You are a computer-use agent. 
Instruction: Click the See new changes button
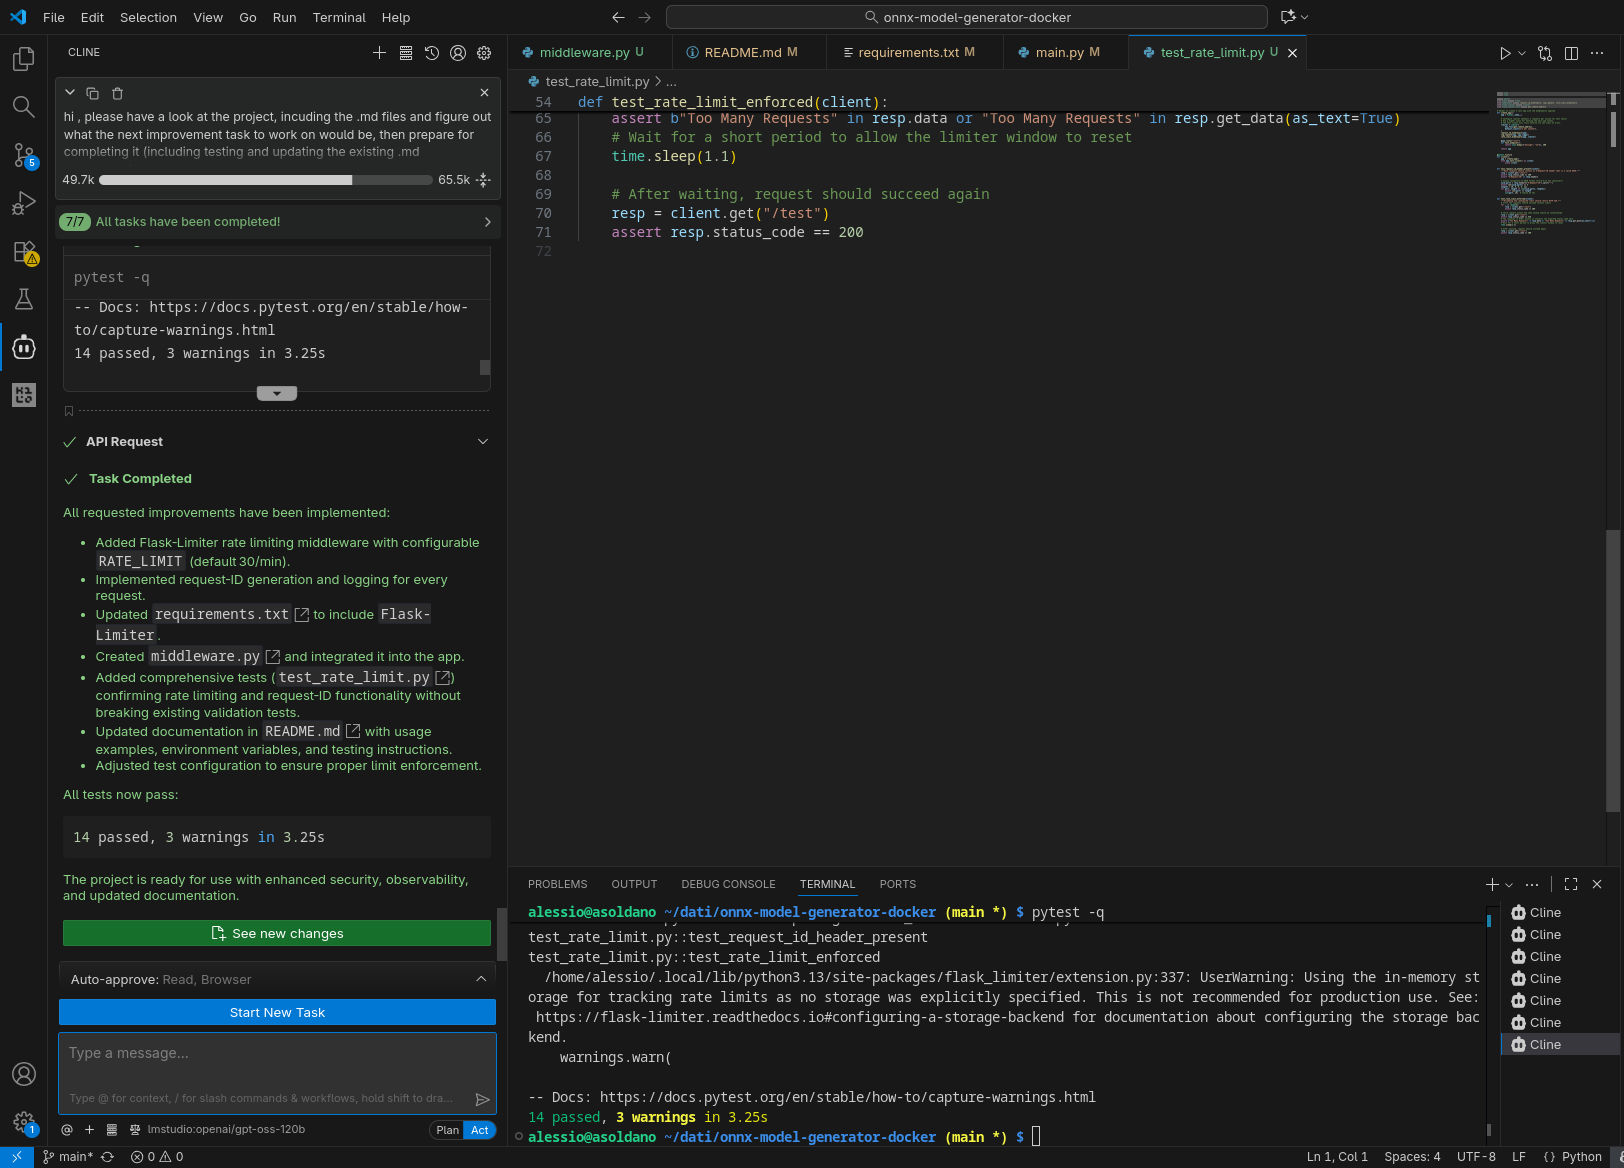click(x=277, y=933)
